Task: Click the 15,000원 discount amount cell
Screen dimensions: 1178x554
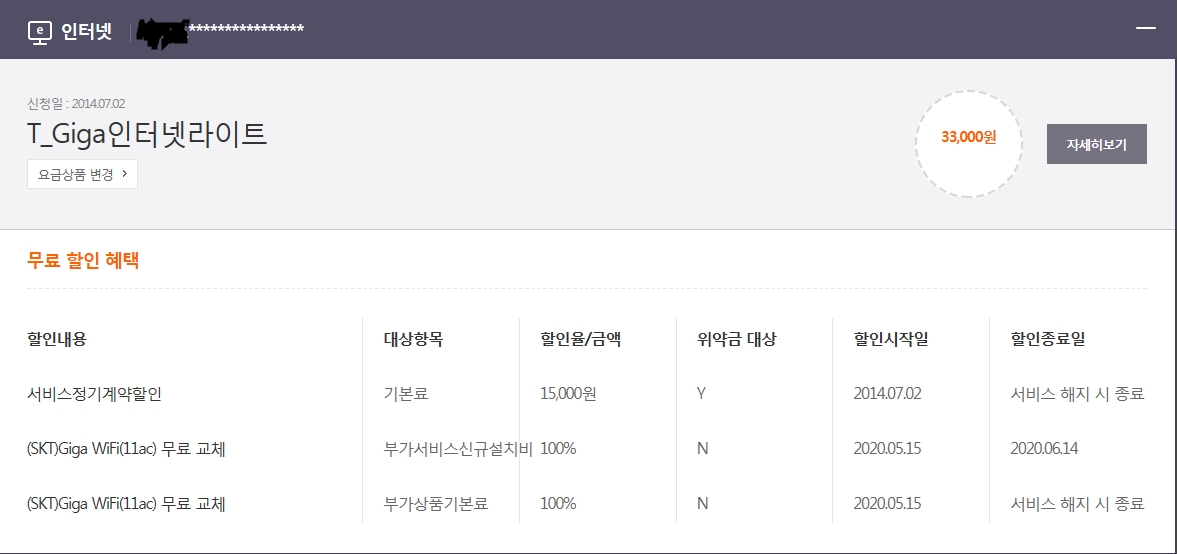Action: click(x=568, y=393)
